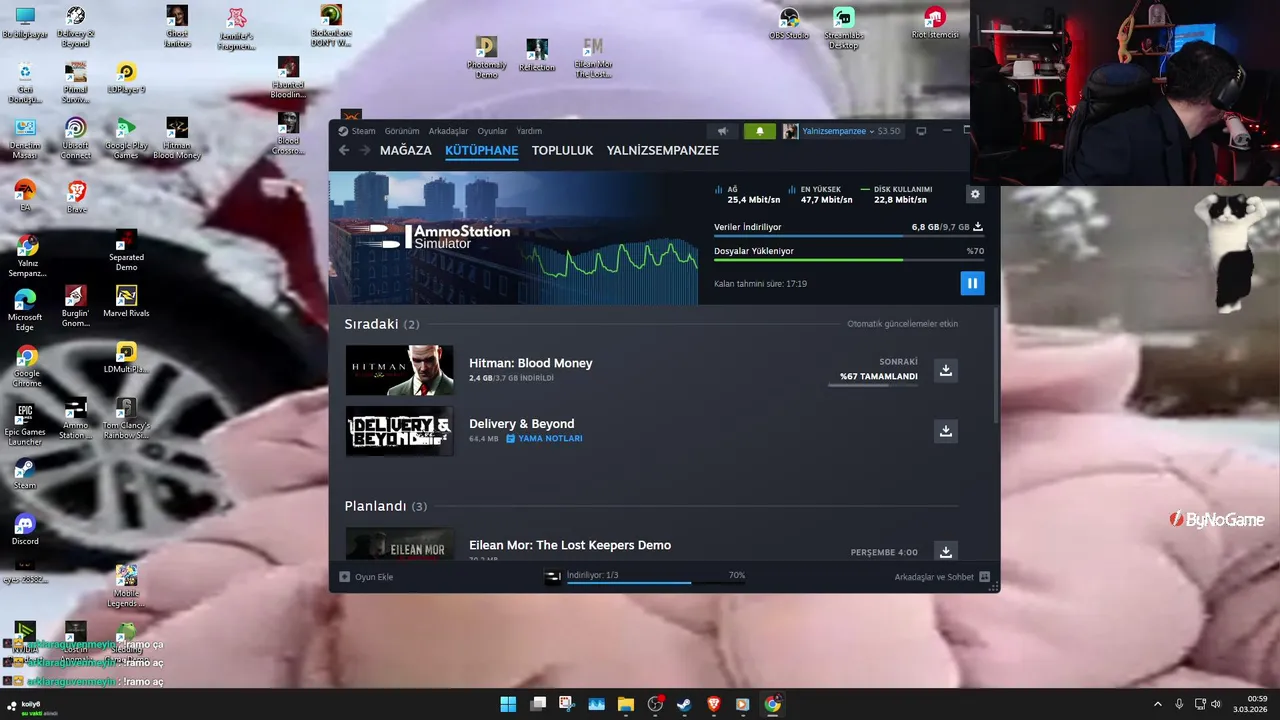Image resolution: width=1280 pixels, height=720 pixels.
Task: Open the AmmoStation Simulator banner
Action: click(x=513, y=238)
